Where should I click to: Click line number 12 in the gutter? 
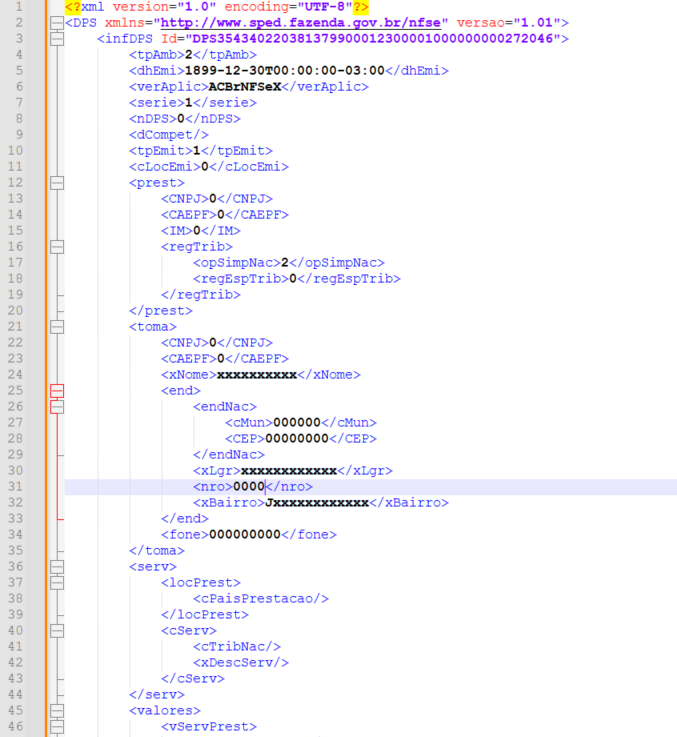click(15, 183)
